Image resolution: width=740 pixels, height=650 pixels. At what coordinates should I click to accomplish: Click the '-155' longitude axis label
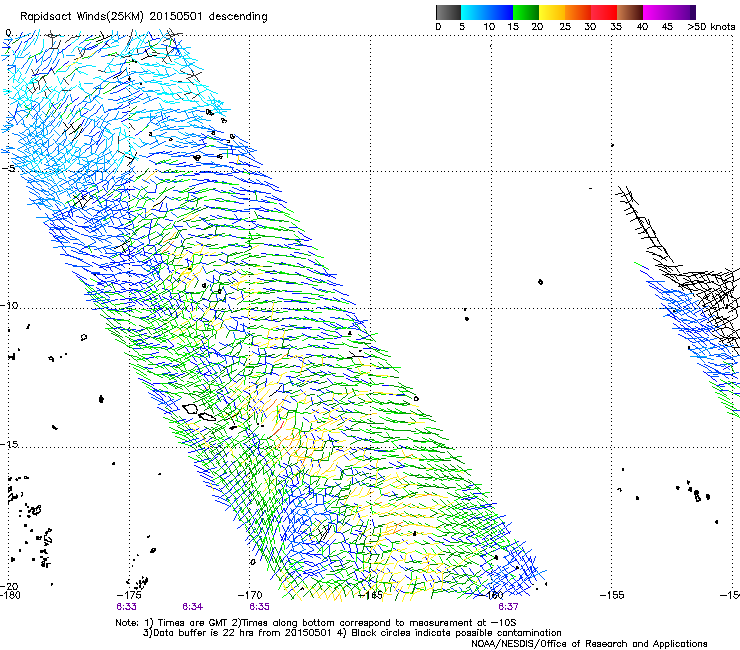[x=612, y=595]
